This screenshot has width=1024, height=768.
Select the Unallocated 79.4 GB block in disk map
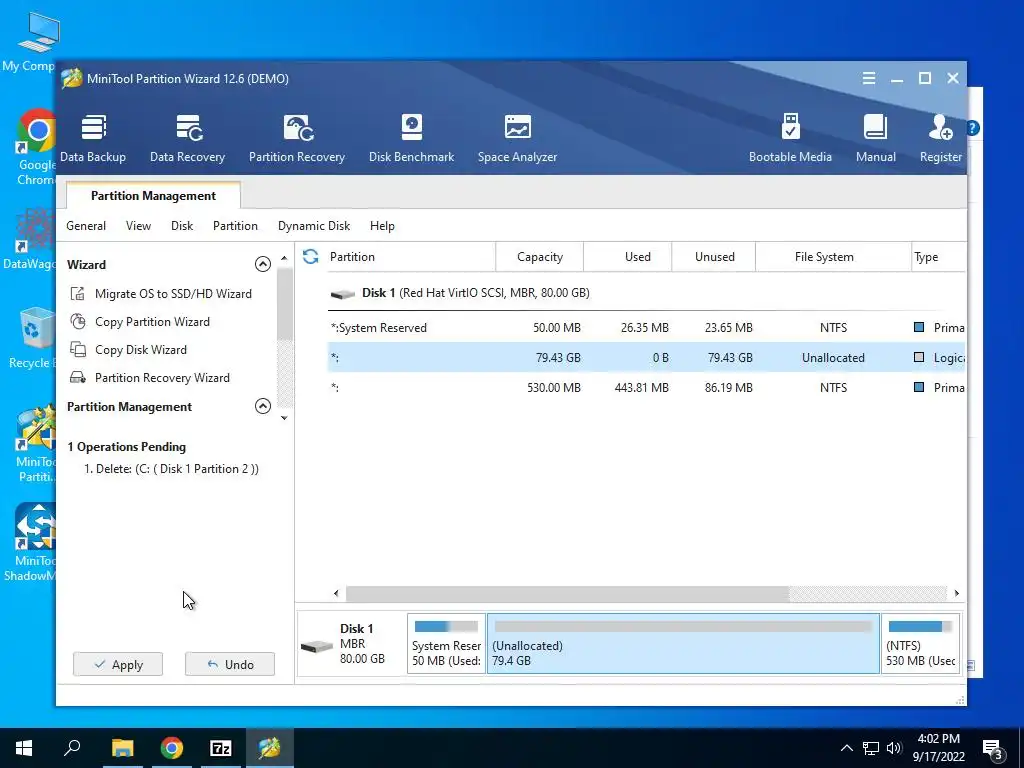683,643
